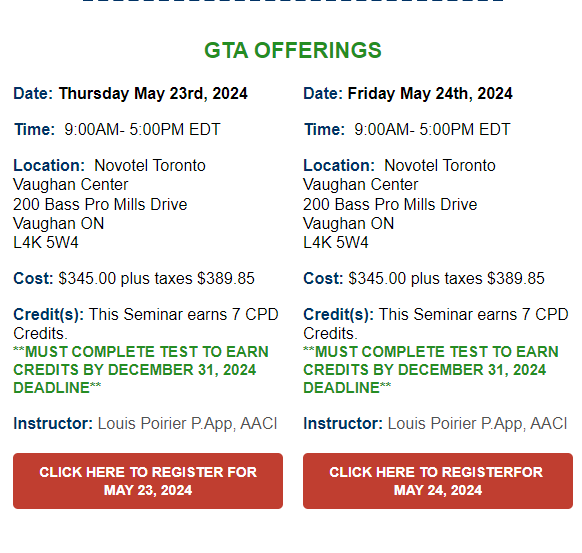Click green DECEMBER 31, 2024 deadline in Thursday listing
The width and height of the screenshot is (582, 553).
tap(182, 370)
